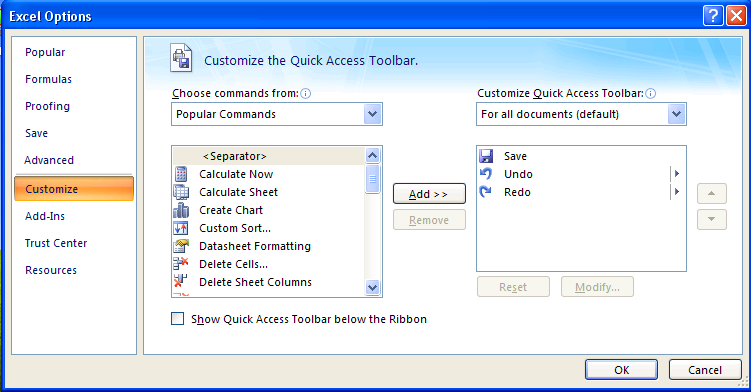This screenshot has height=392, width=751.
Task: Expand the Undo submenu arrow
Action: click(x=677, y=174)
